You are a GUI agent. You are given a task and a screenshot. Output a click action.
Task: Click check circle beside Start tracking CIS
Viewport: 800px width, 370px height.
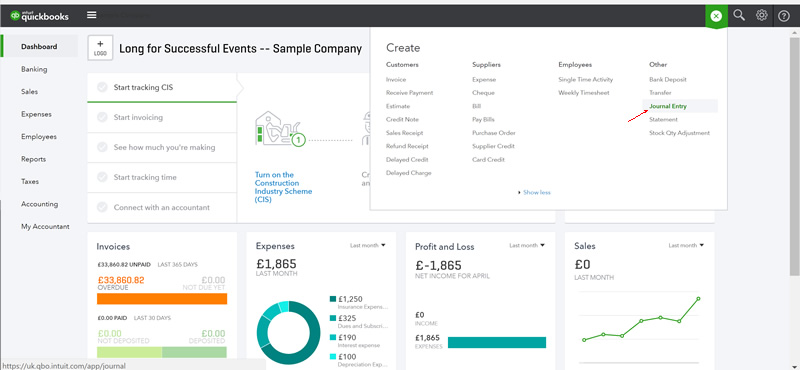pos(102,87)
